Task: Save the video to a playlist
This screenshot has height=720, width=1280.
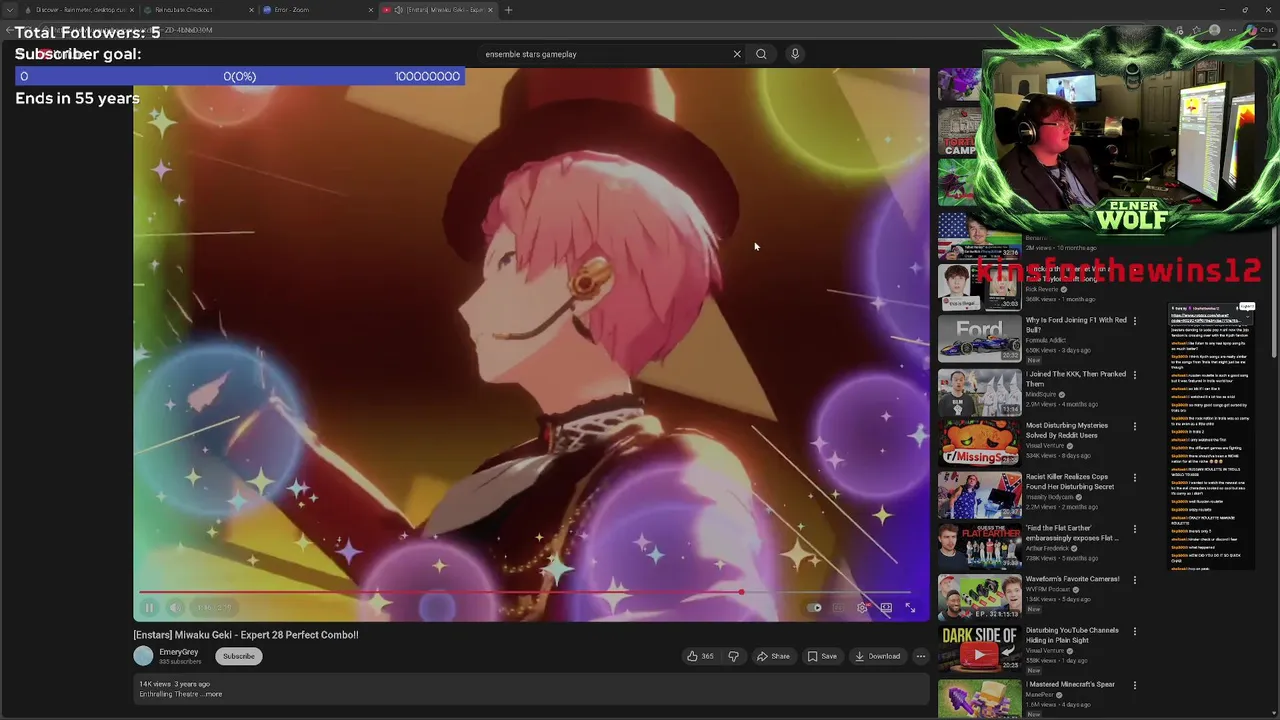Action: click(x=822, y=656)
